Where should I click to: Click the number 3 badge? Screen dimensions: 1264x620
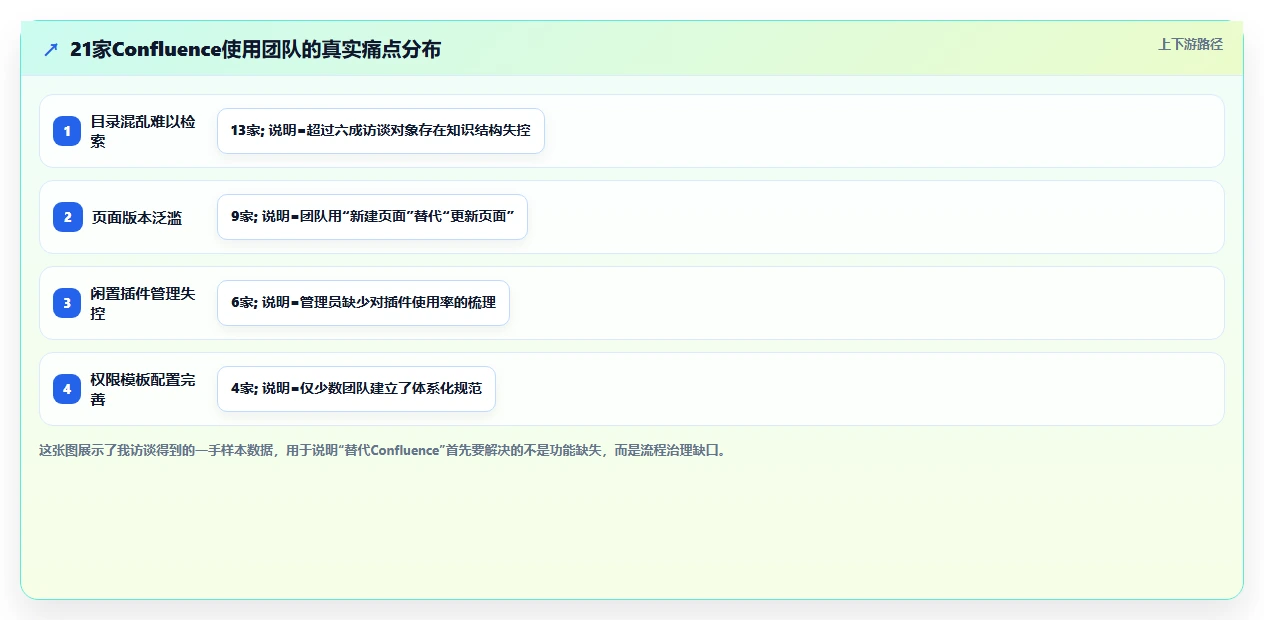tap(67, 303)
